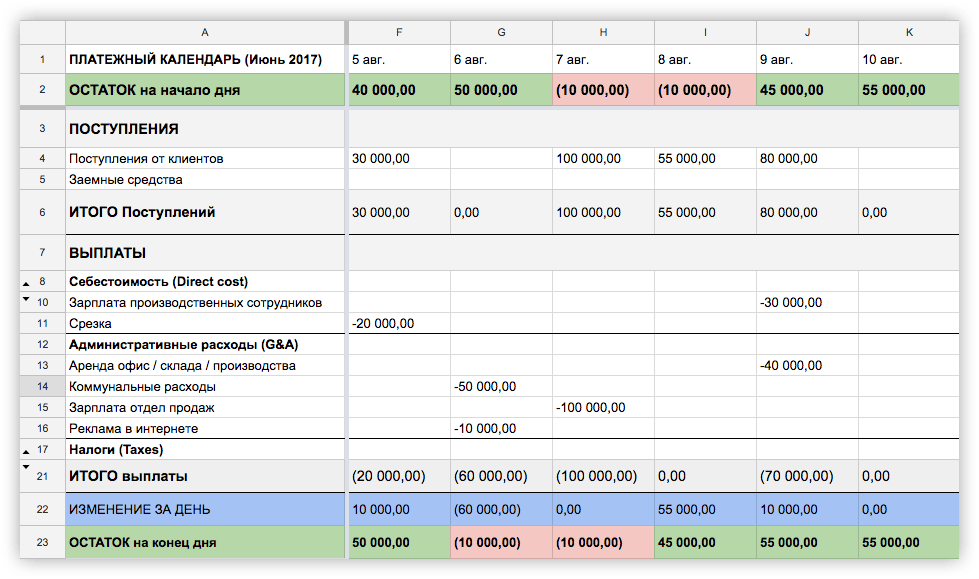Click row header number 22
Viewport: 979px width, 579px height.
(x=42, y=509)
